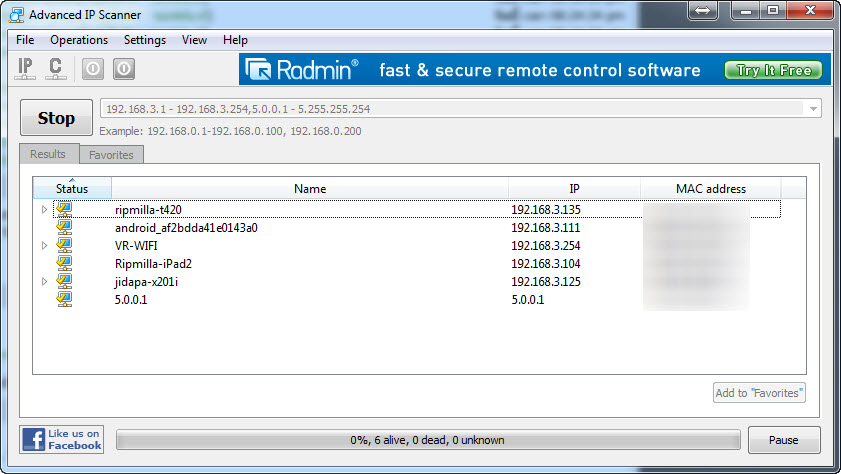Screen dimensions: 841x474
Task: Switch to the Favorites tab
Action: coord(111,155)
